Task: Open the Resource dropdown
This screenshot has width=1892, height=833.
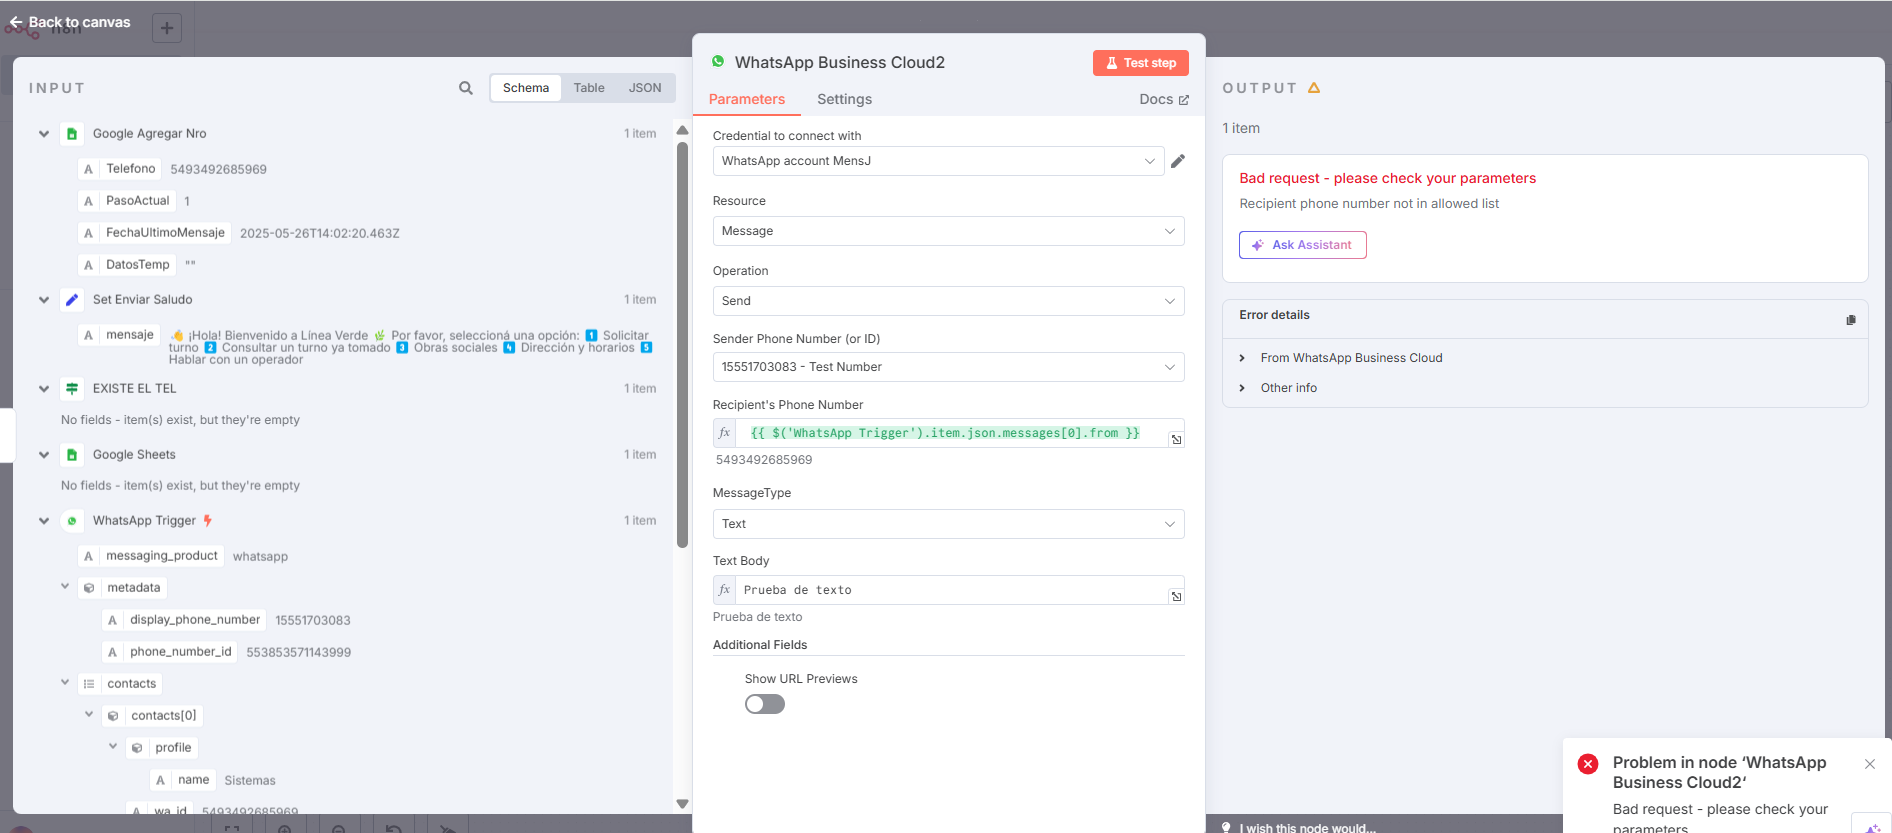Action: [x=948, y=231]
